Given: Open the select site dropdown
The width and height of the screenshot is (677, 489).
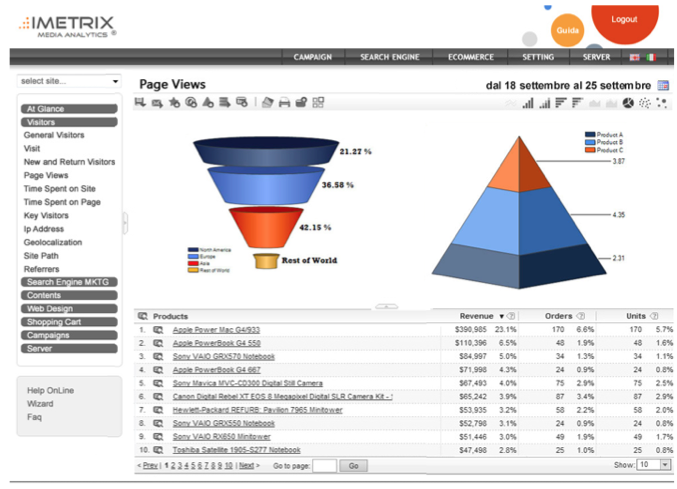Looking at the screenshot, I should pos(69,81).
